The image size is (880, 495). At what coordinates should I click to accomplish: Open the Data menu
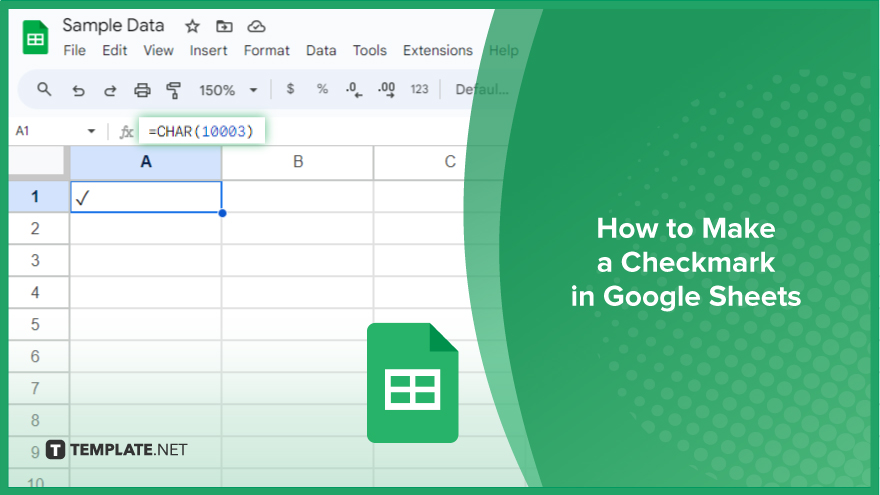[x=321, y=51]
